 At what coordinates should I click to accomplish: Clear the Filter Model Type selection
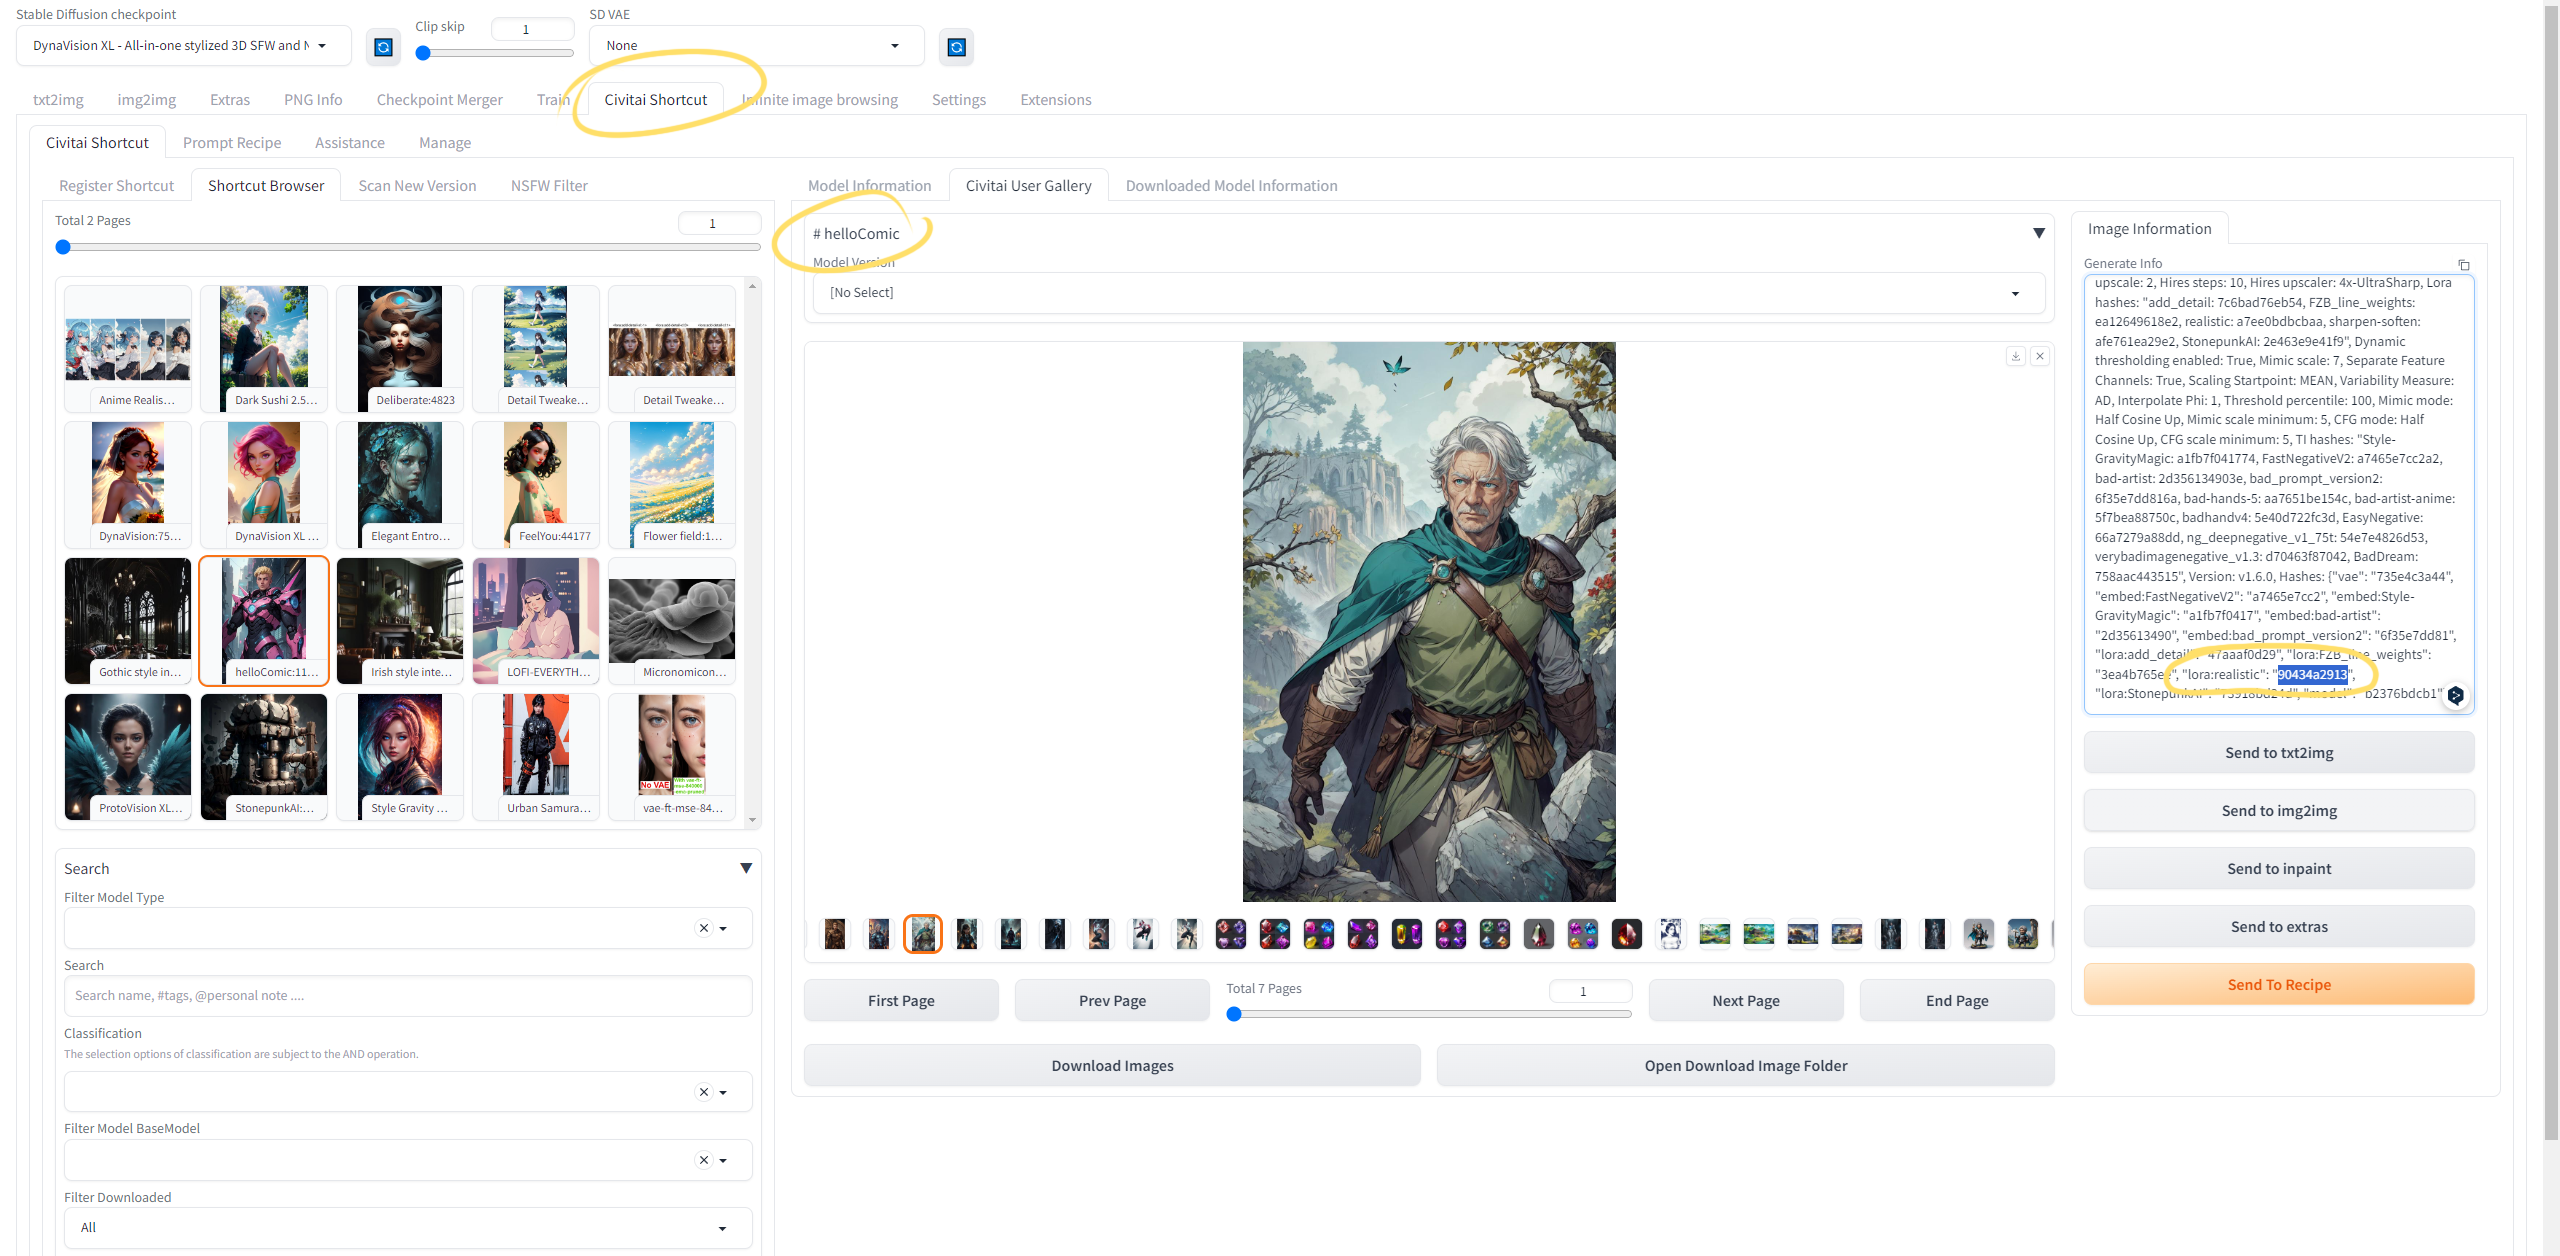pyautogui.click(x=704, y=928)
